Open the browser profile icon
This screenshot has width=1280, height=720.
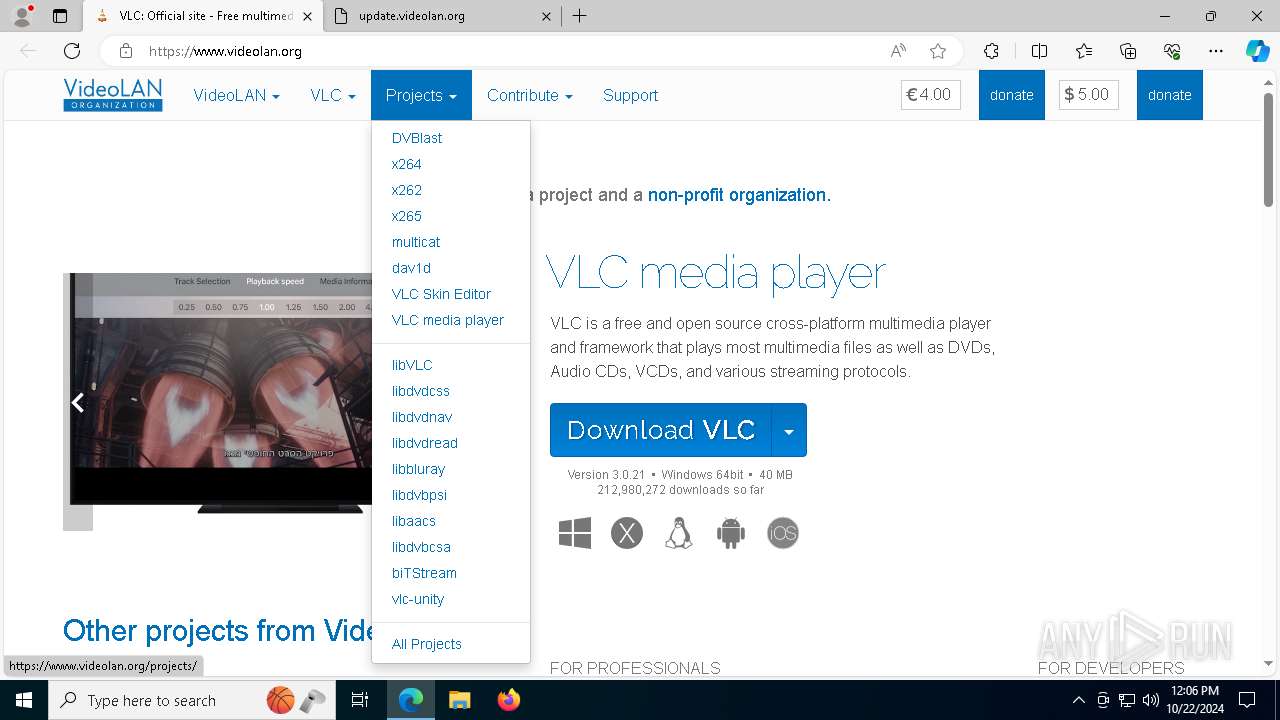coord(22,16)
